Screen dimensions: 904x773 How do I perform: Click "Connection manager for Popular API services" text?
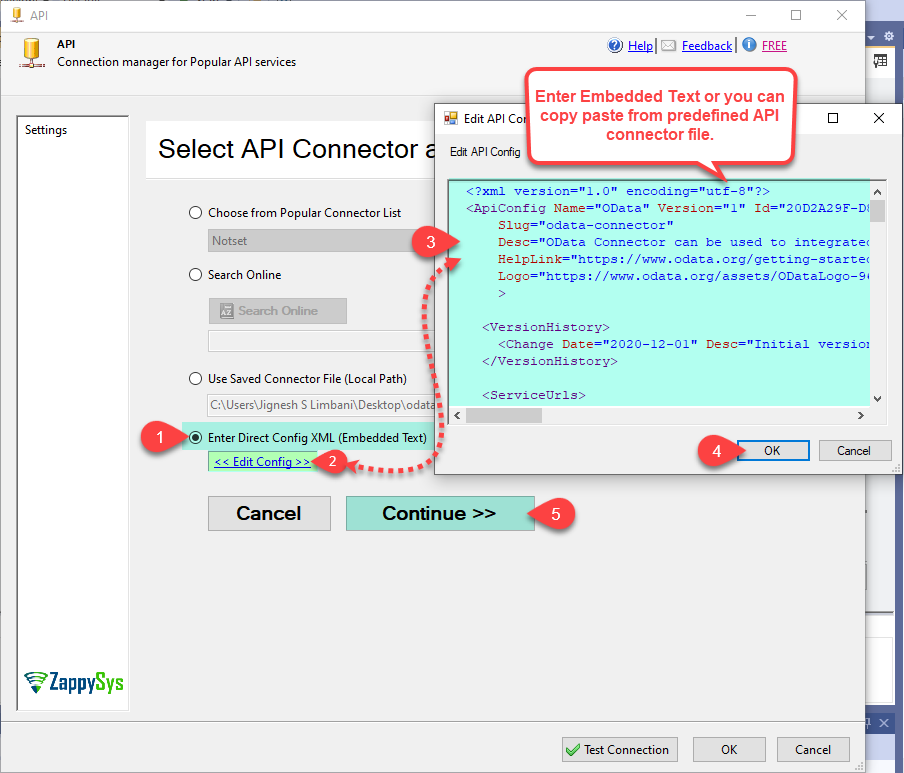click(176, 62)
